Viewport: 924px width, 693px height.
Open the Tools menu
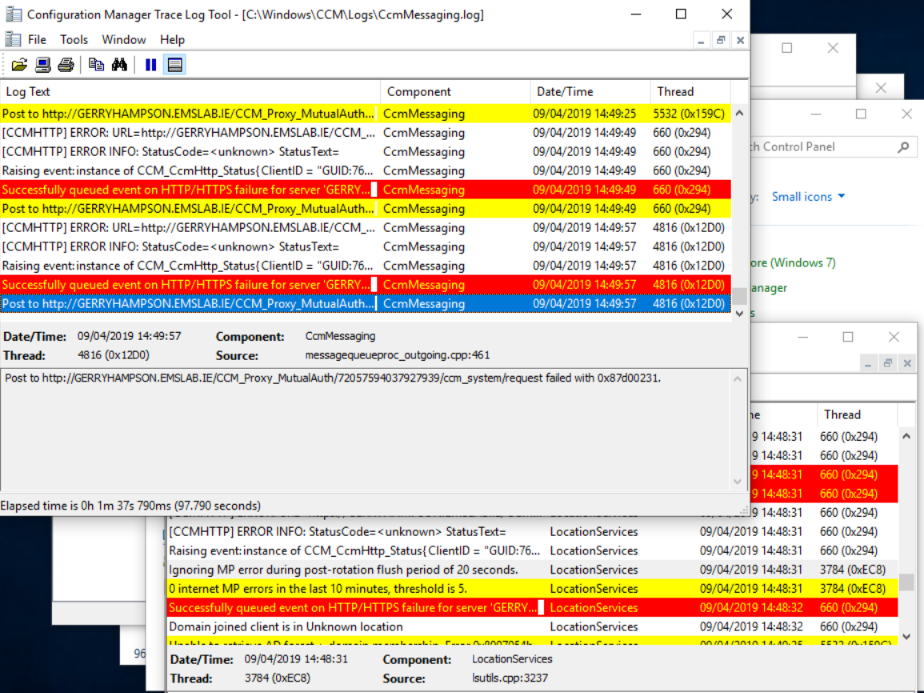74,39
